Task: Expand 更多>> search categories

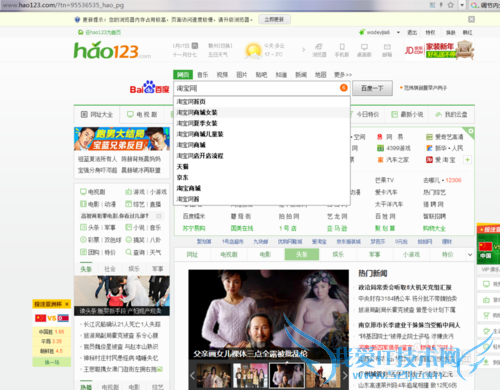Action: coord(343,75)
